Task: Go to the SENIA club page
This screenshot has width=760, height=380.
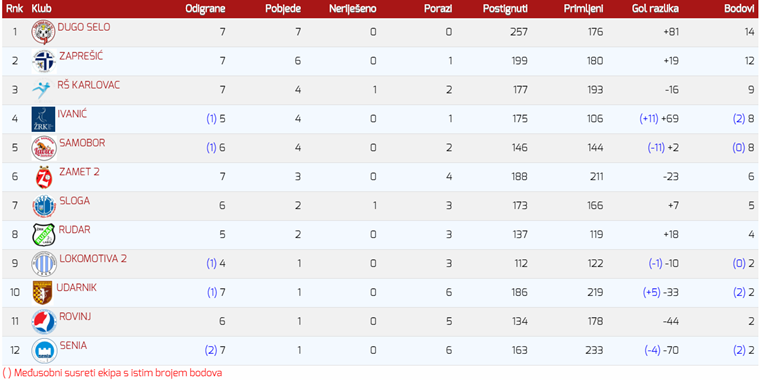Action: point(74,345)
